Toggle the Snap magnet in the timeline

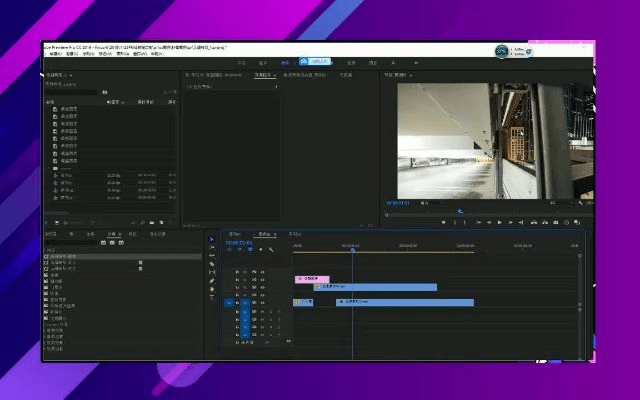coord(239,249)
